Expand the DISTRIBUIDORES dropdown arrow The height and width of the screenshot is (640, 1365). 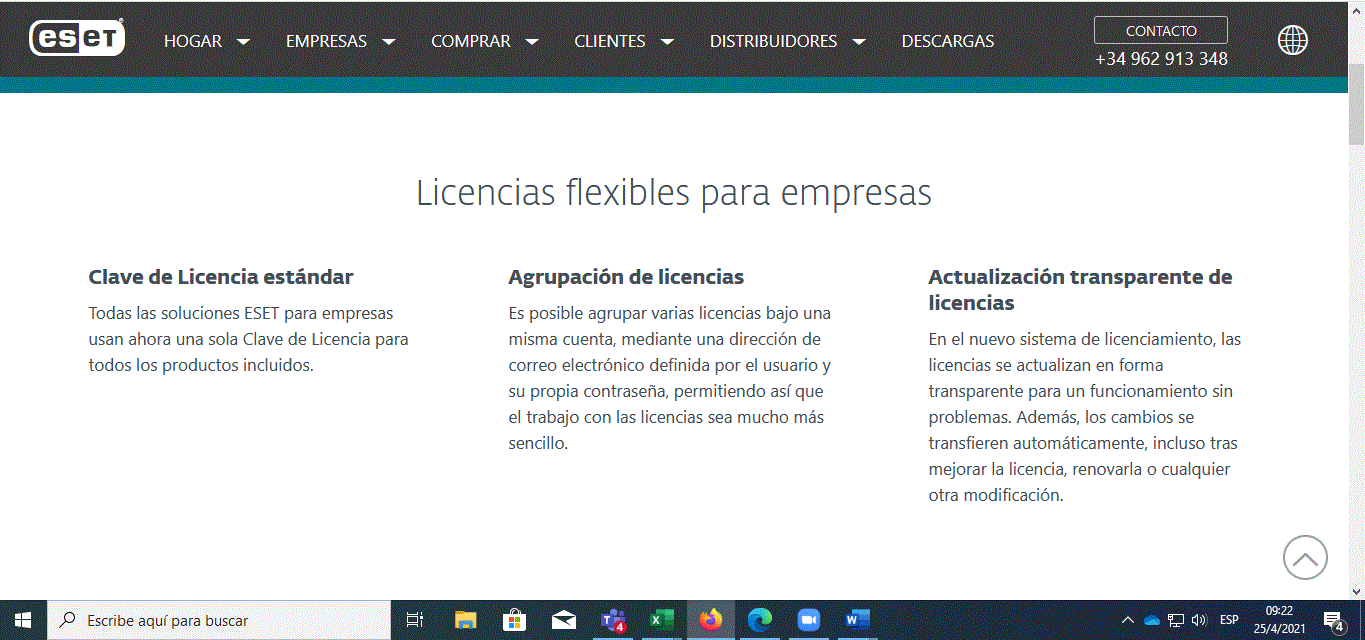pos(859,42)
